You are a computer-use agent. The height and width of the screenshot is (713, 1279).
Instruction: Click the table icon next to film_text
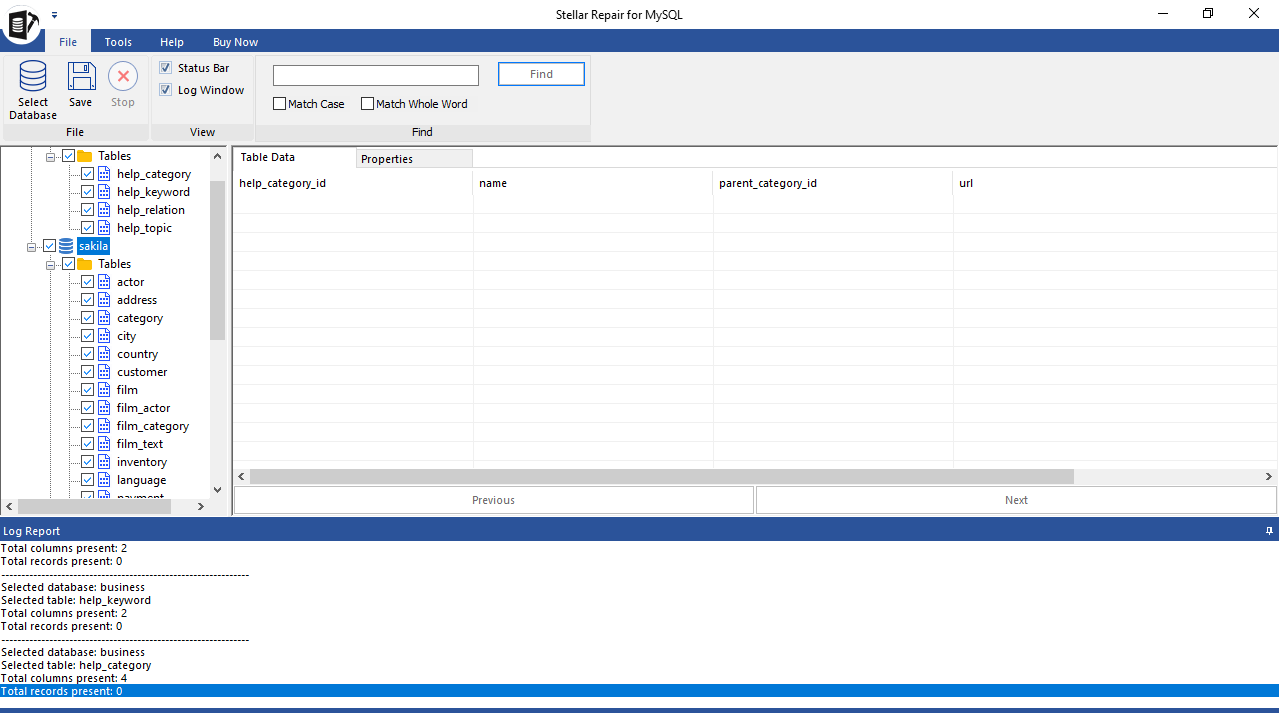pyautogui.click(x=104, y=444)
